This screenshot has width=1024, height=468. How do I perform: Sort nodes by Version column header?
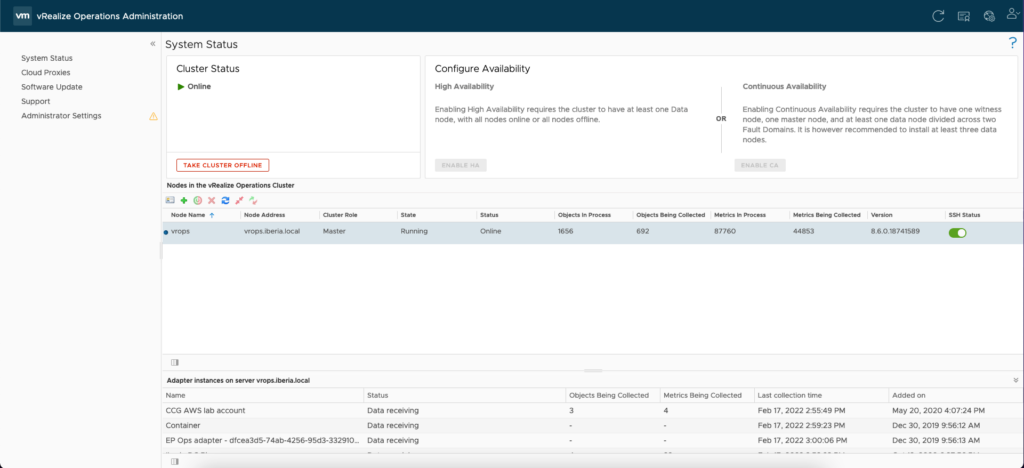click(x=882, y=215)
